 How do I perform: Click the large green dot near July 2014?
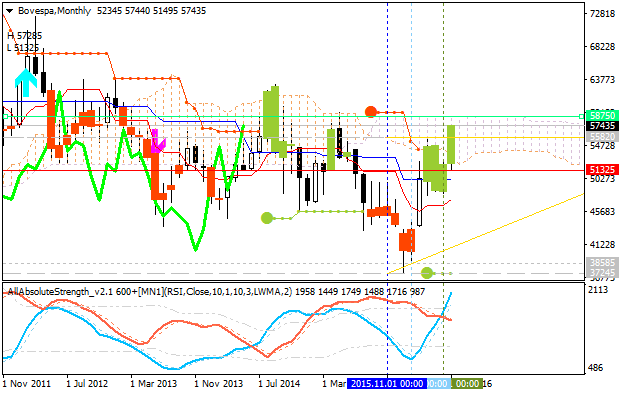click(x=267, y=218)
